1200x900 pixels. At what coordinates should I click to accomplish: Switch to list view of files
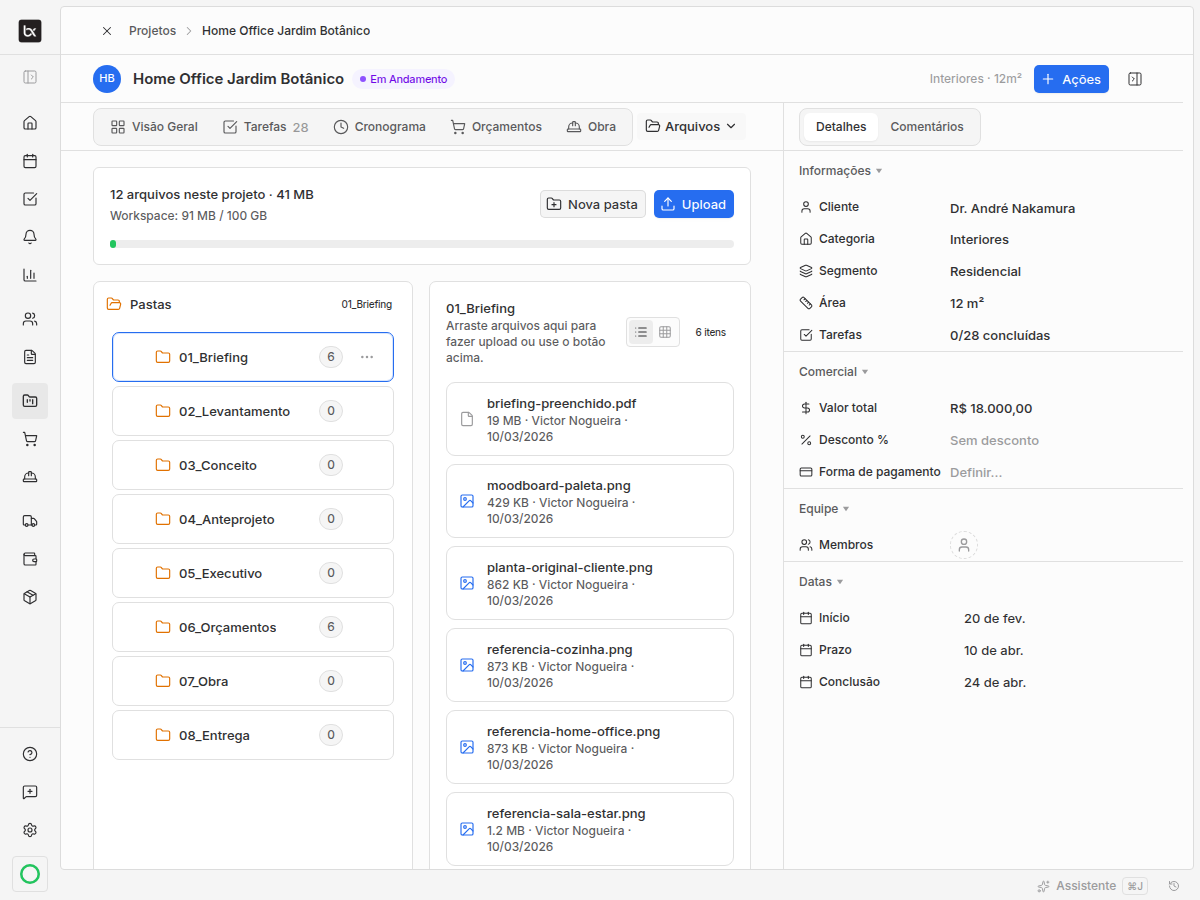point(641,332)
